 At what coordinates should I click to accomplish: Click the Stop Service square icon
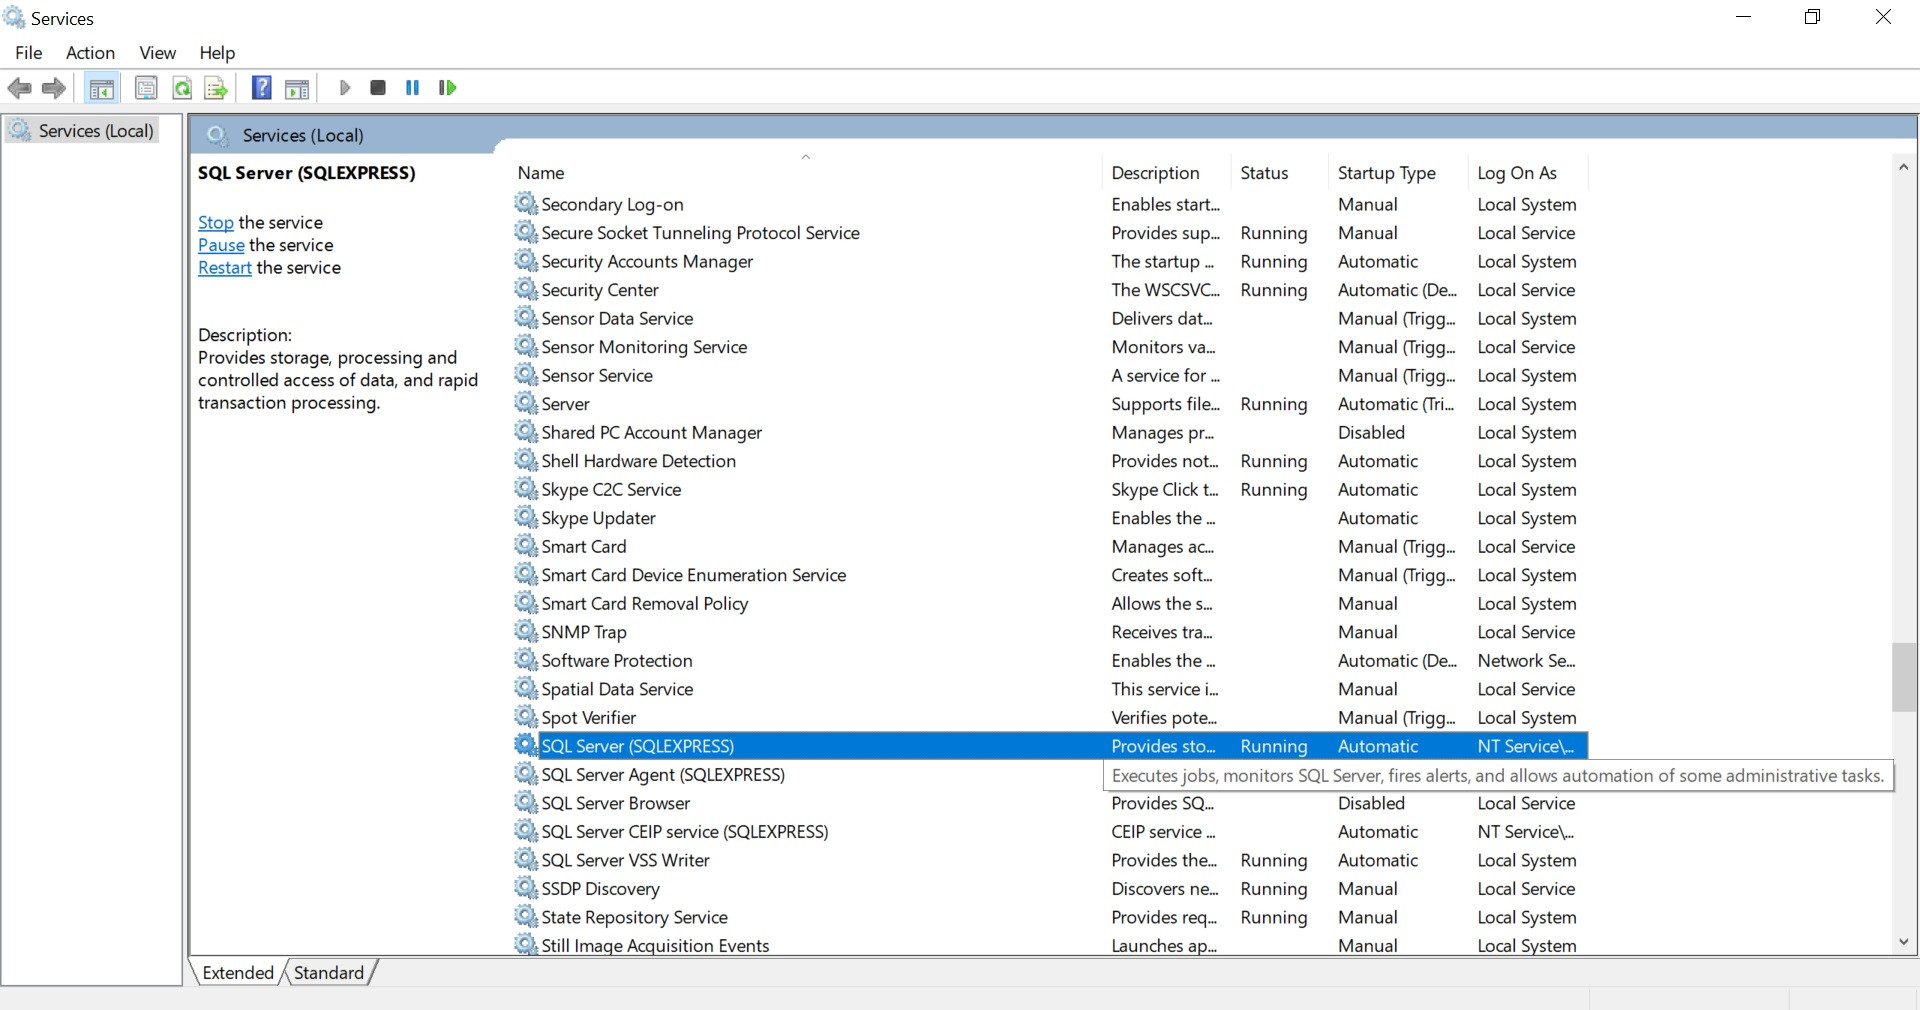(x=377, y=88)
